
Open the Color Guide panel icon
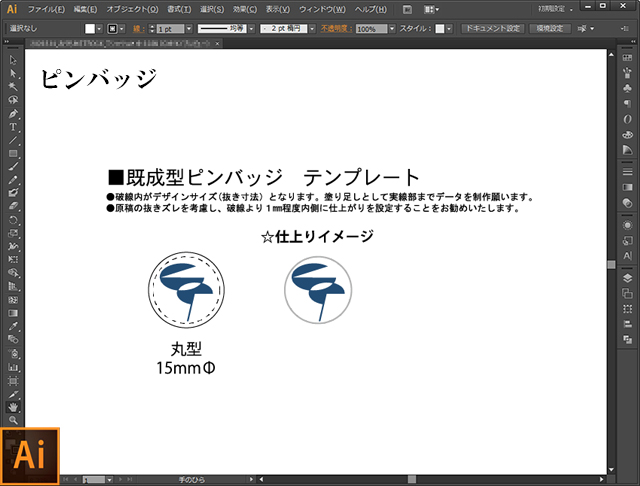pos(627,150)
